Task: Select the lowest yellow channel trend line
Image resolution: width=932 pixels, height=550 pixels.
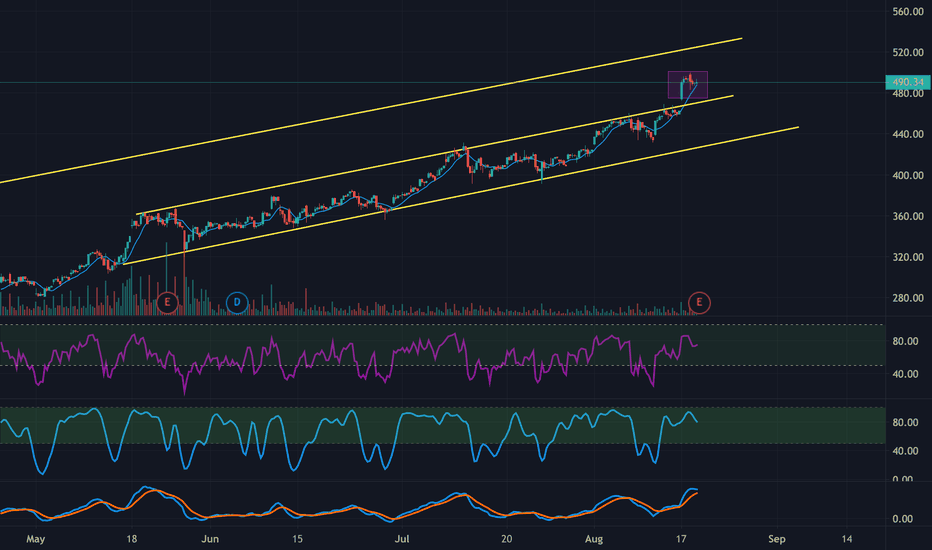Action: click(461, 196)
